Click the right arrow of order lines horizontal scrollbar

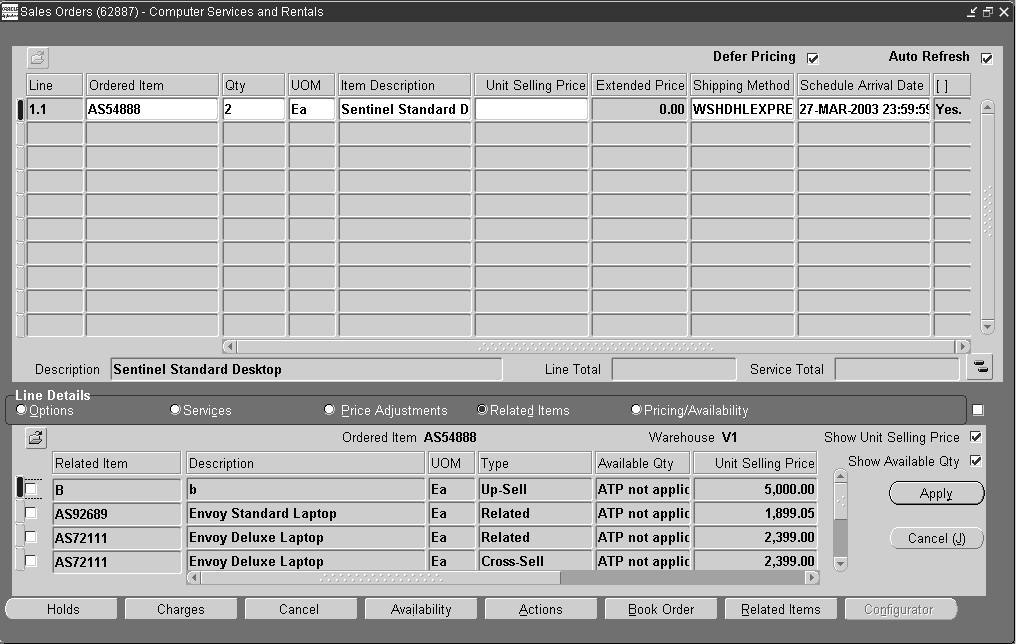pos(963,347)
